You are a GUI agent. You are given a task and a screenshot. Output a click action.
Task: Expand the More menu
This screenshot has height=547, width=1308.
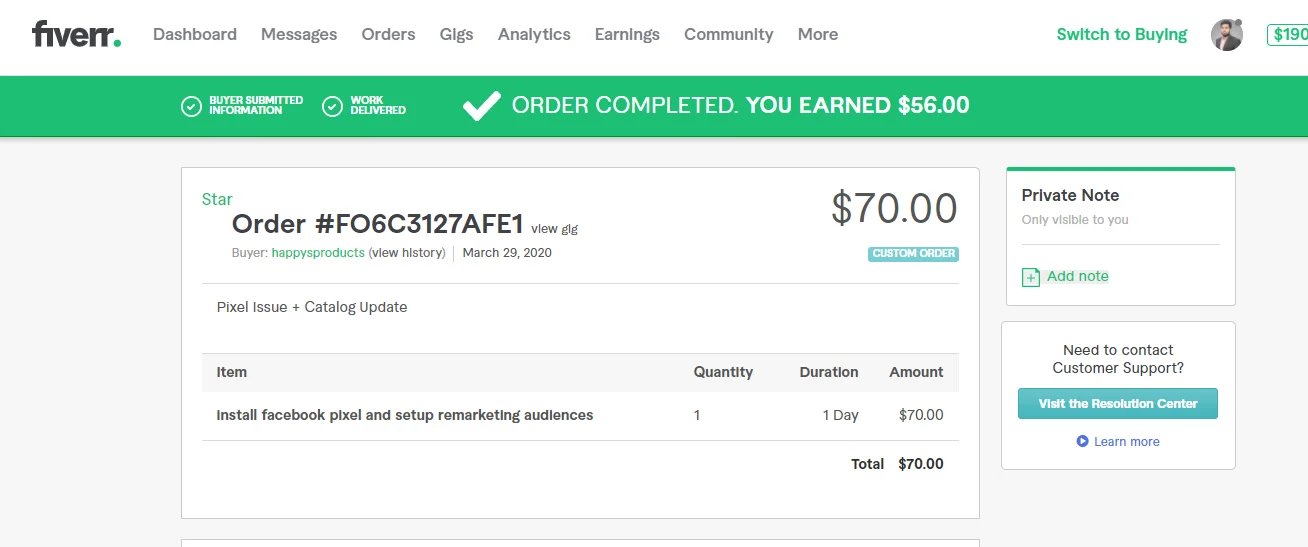coord(817,34)
